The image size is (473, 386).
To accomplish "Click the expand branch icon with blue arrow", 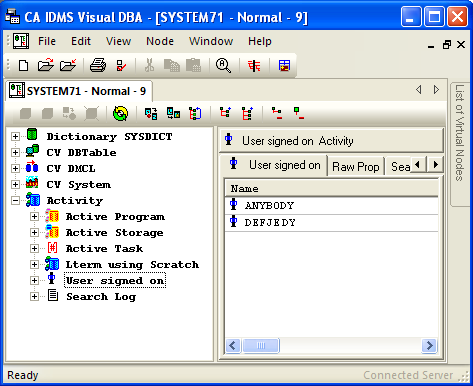I will coord(226,113).
